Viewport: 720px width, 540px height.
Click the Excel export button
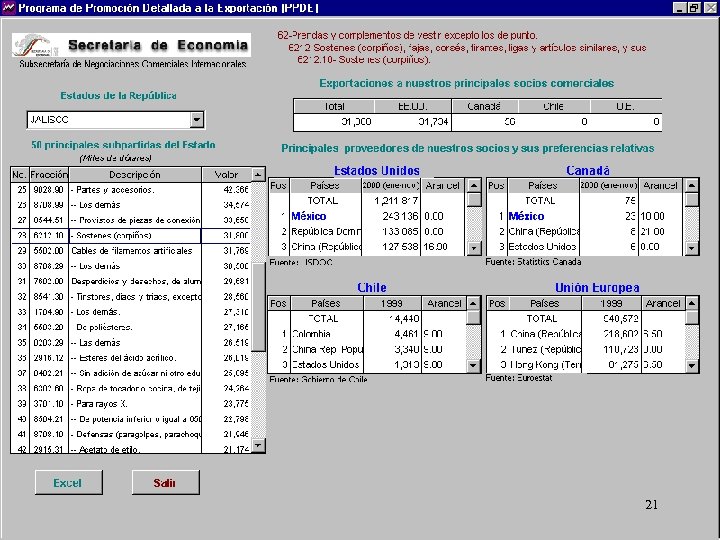click(x=68, y=482)
